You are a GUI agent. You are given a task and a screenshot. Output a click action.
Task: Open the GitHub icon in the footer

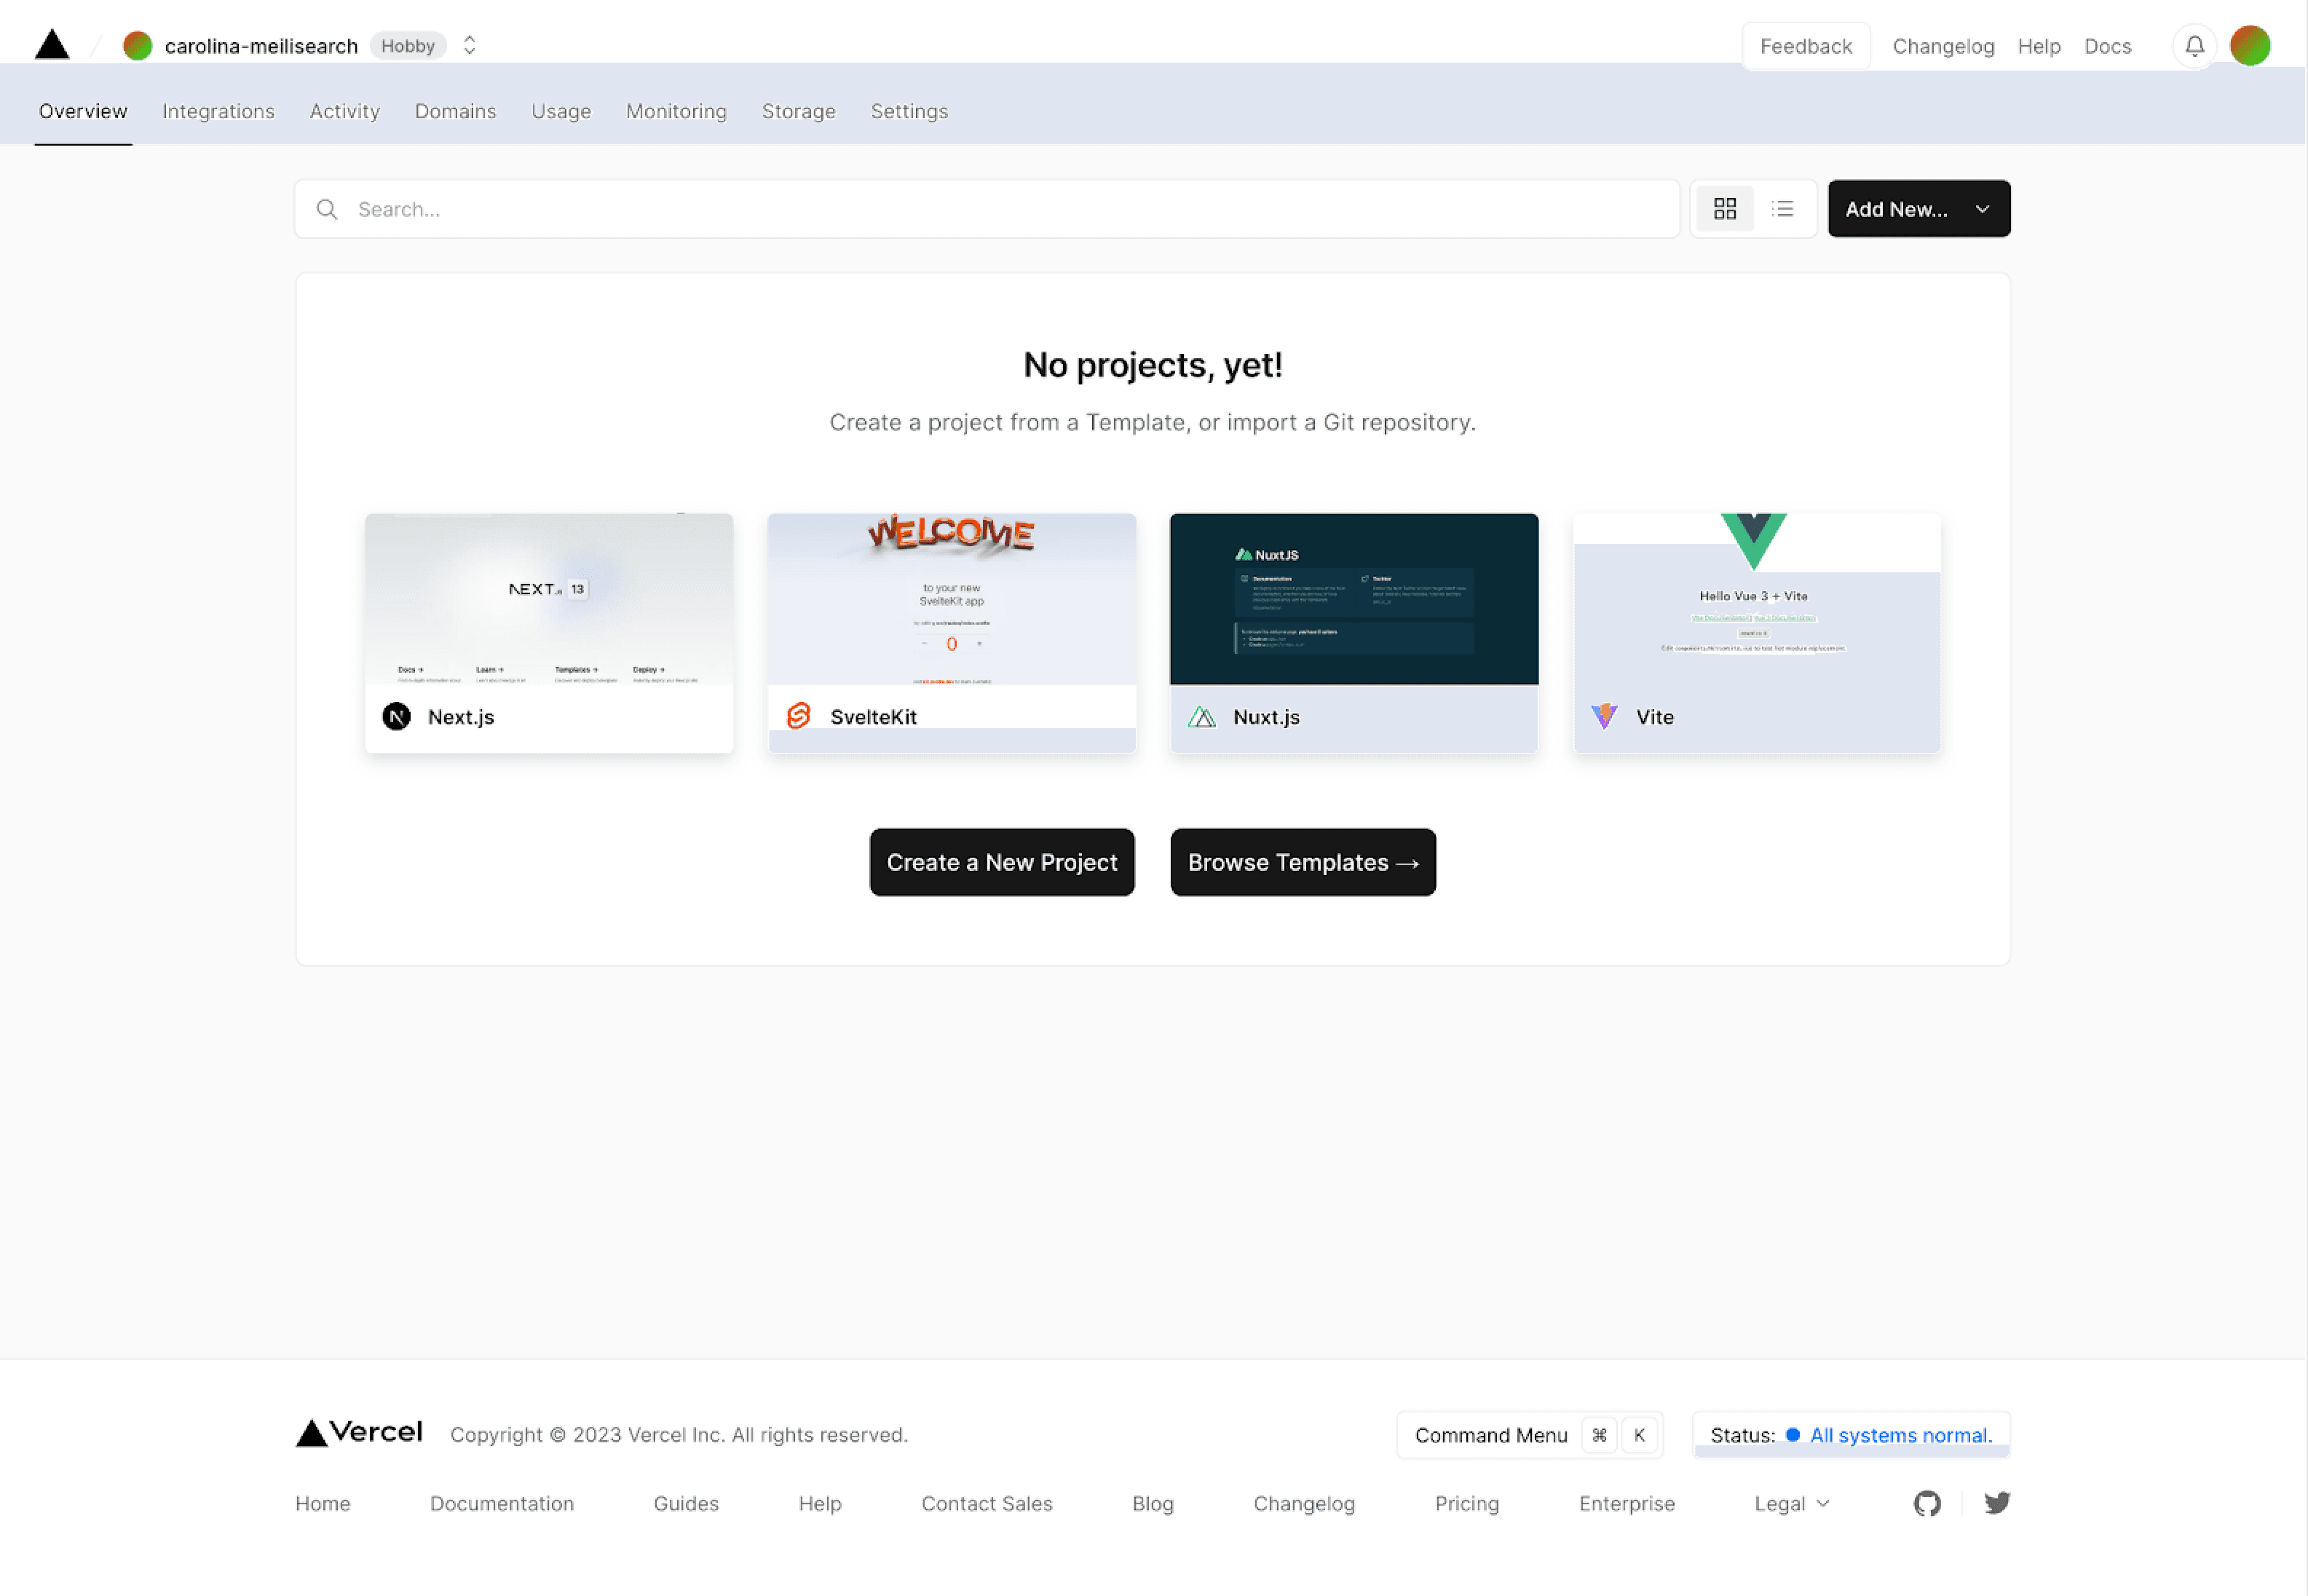(1927, 1504)
